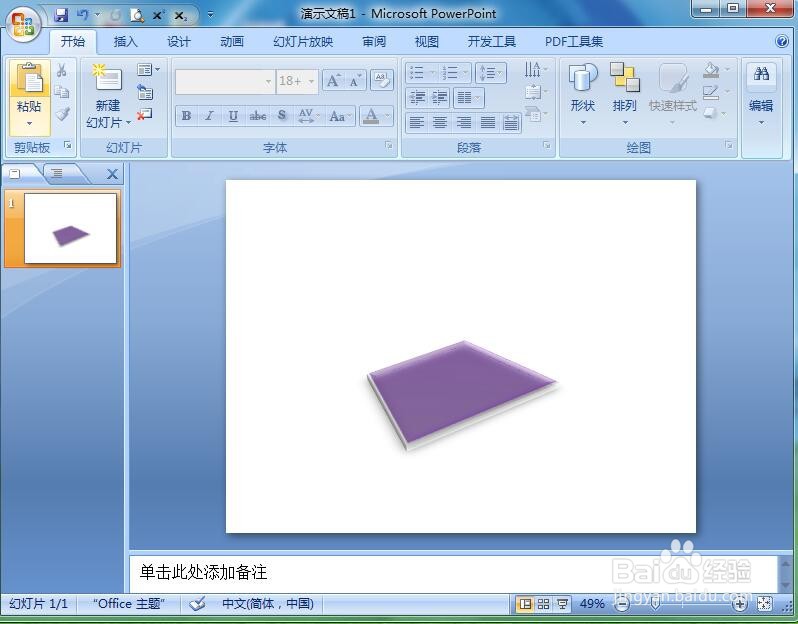Image resolution: width=798 pixels, height=624 pixels.
Task: Click the Office Button logo
Action: click(23, 23)
